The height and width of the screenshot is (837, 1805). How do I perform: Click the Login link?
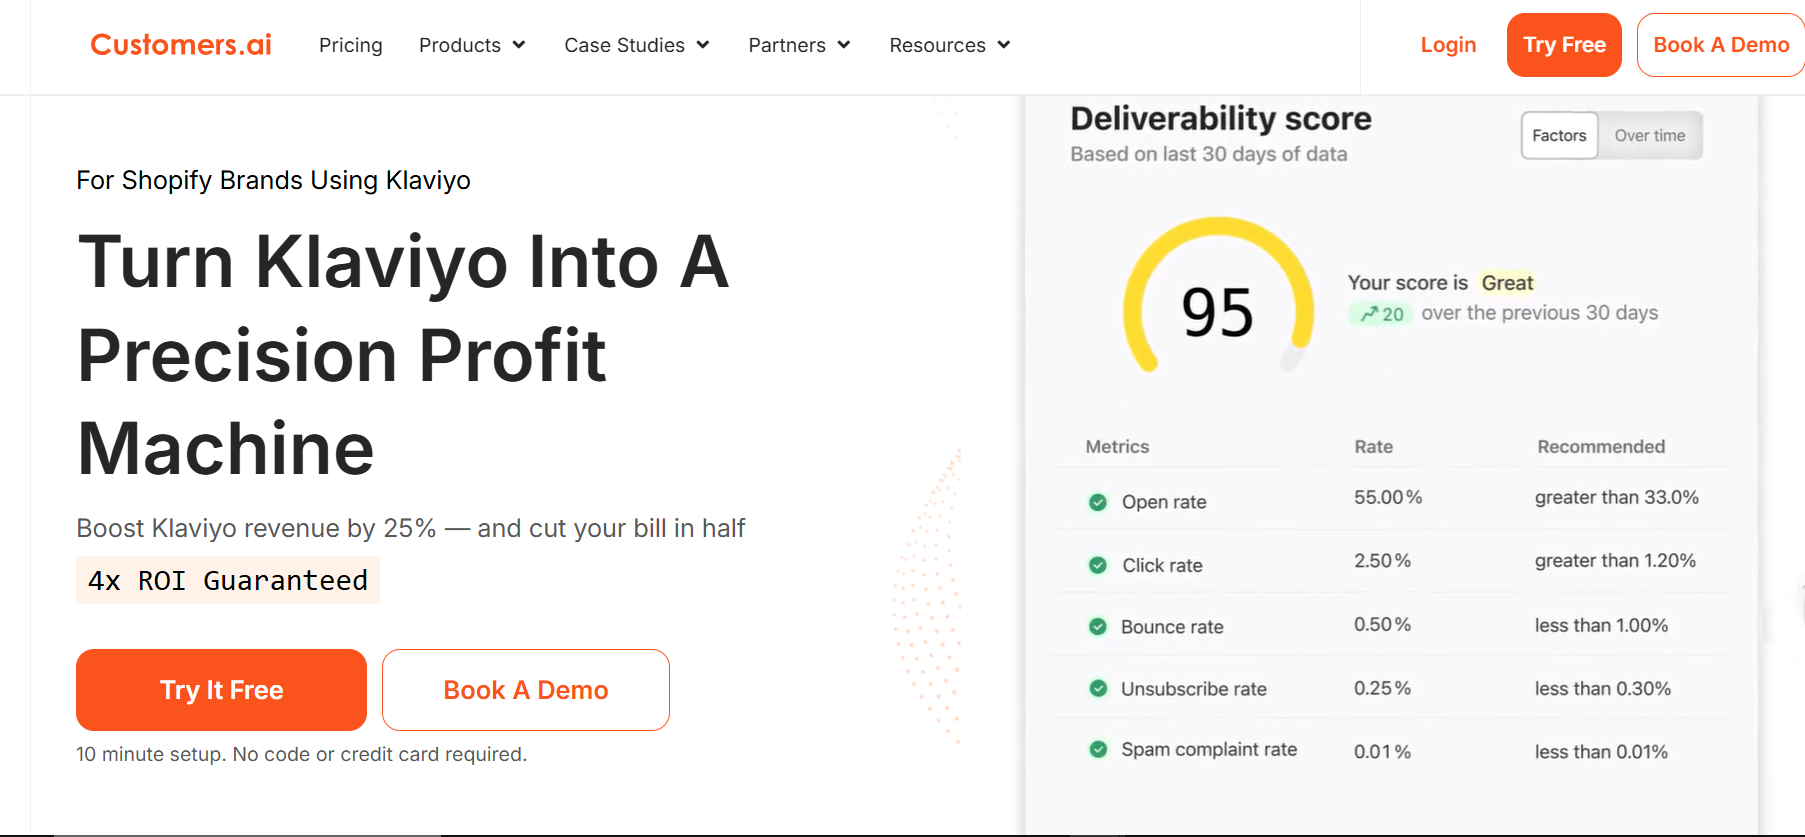tap(1448, 45)
